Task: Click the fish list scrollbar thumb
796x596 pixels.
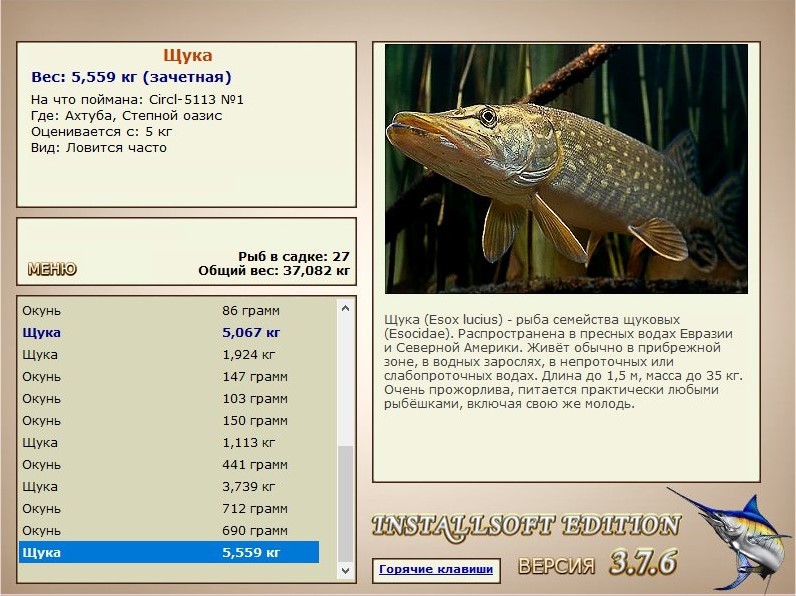Action: click(x=345, y=504)
